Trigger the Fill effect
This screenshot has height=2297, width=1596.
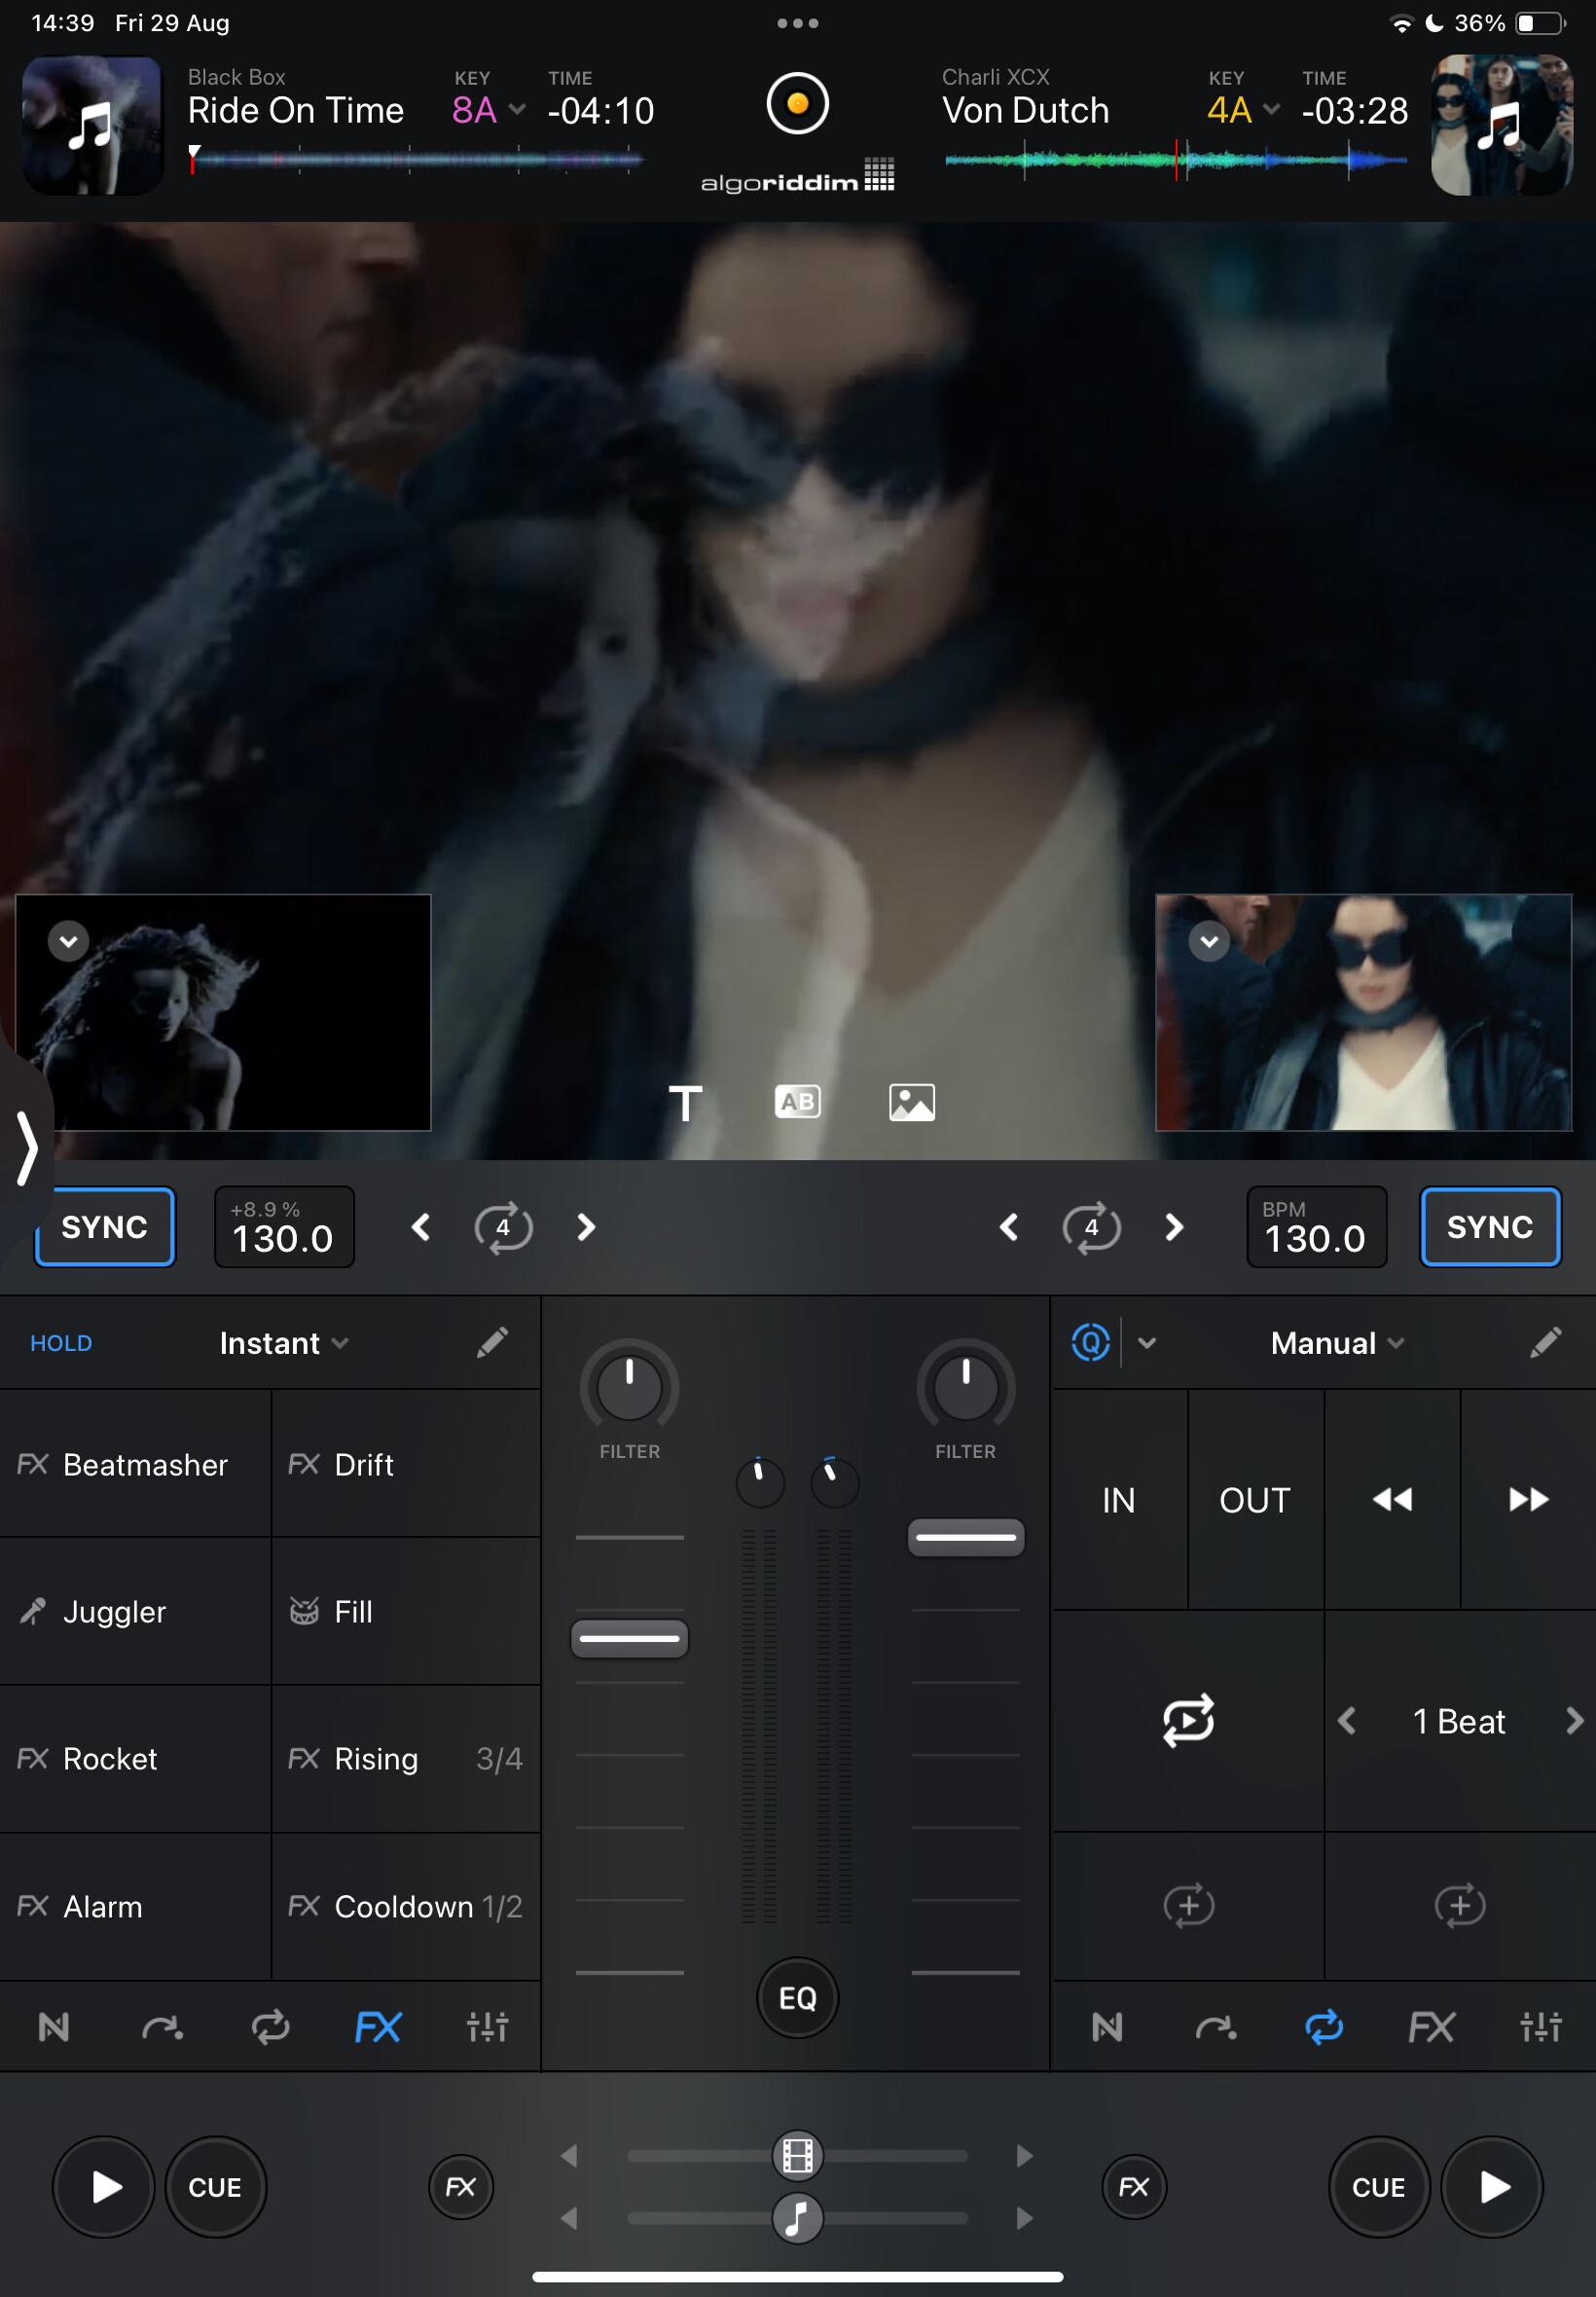point(406,1611)
